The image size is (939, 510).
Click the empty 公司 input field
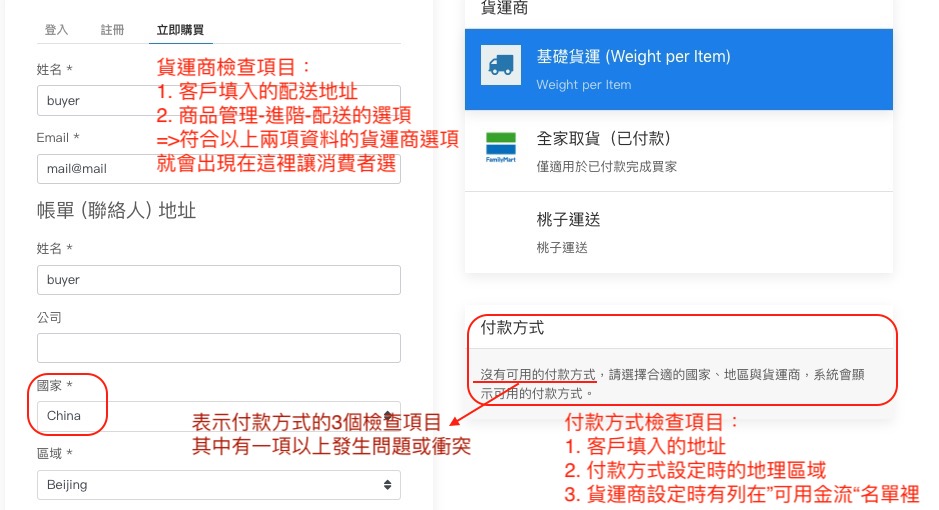[x=219, y=348]
